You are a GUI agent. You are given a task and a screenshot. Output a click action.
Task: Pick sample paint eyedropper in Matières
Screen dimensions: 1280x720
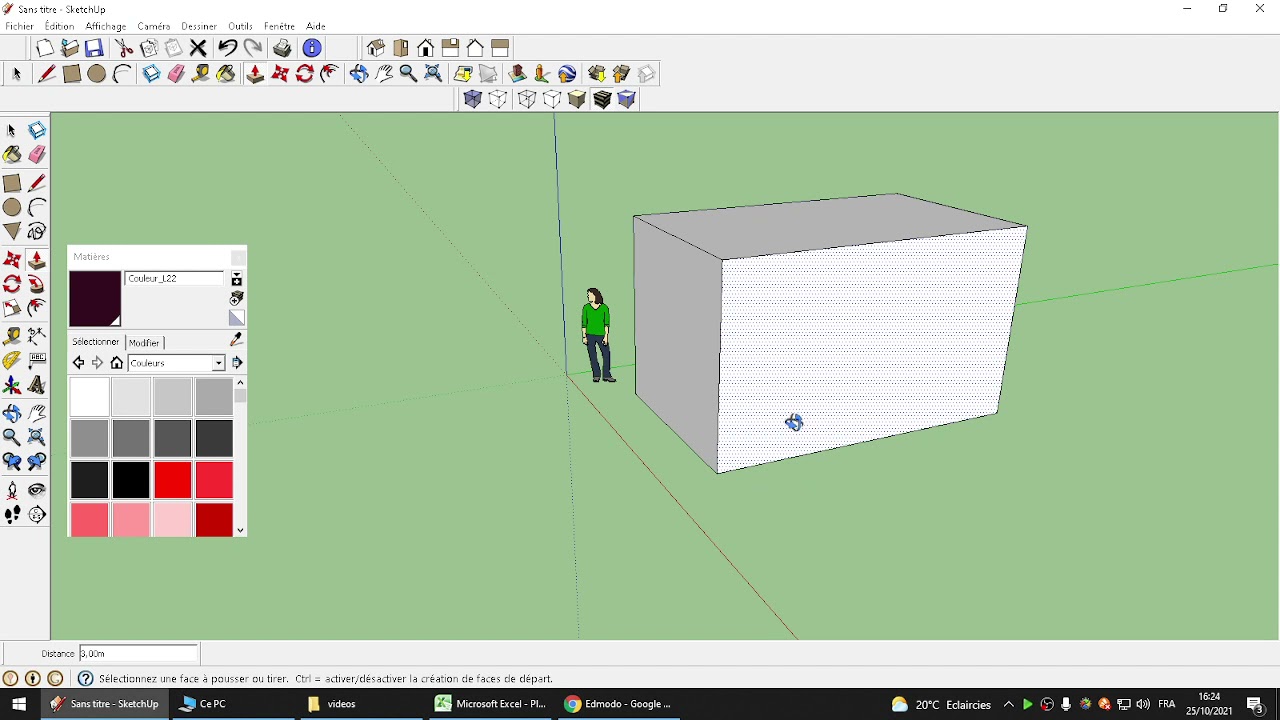[x=236, y=341]
